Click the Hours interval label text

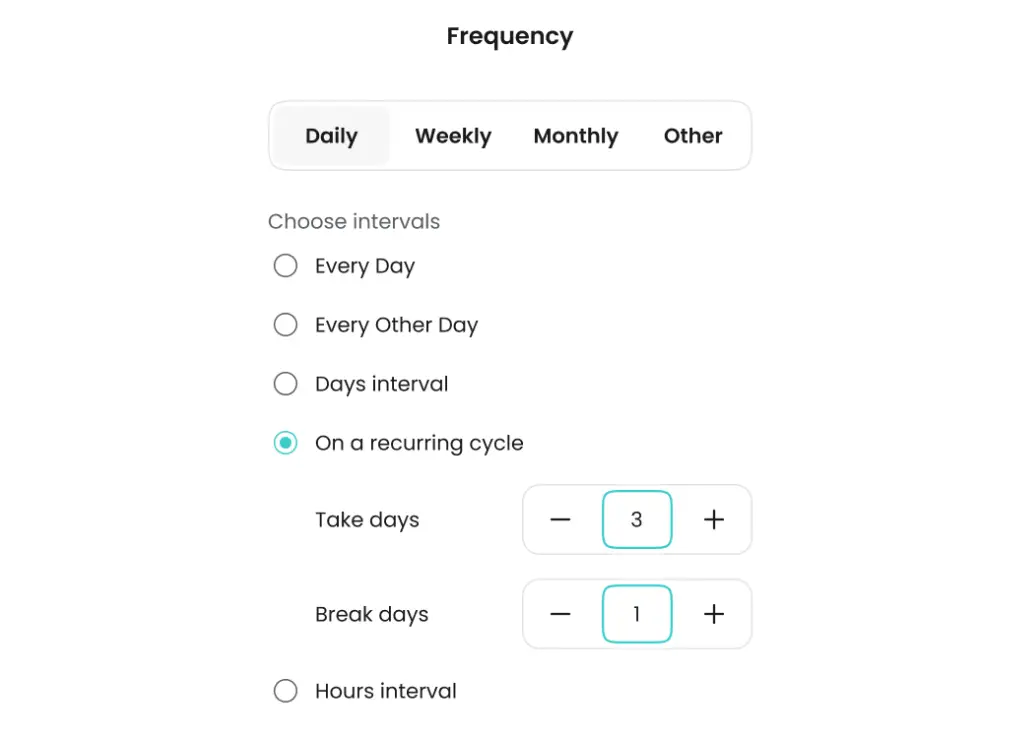click(x=386, y=691)
